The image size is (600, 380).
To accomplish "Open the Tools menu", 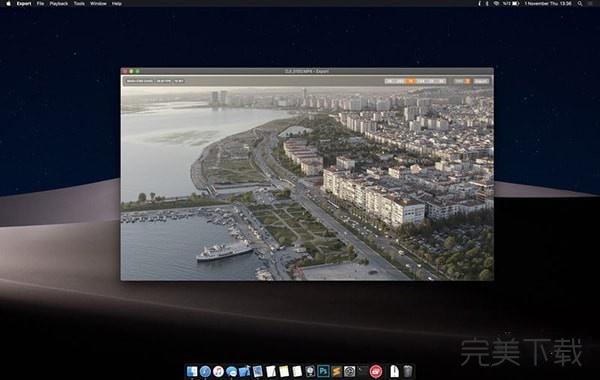I will tap(79, 3).
